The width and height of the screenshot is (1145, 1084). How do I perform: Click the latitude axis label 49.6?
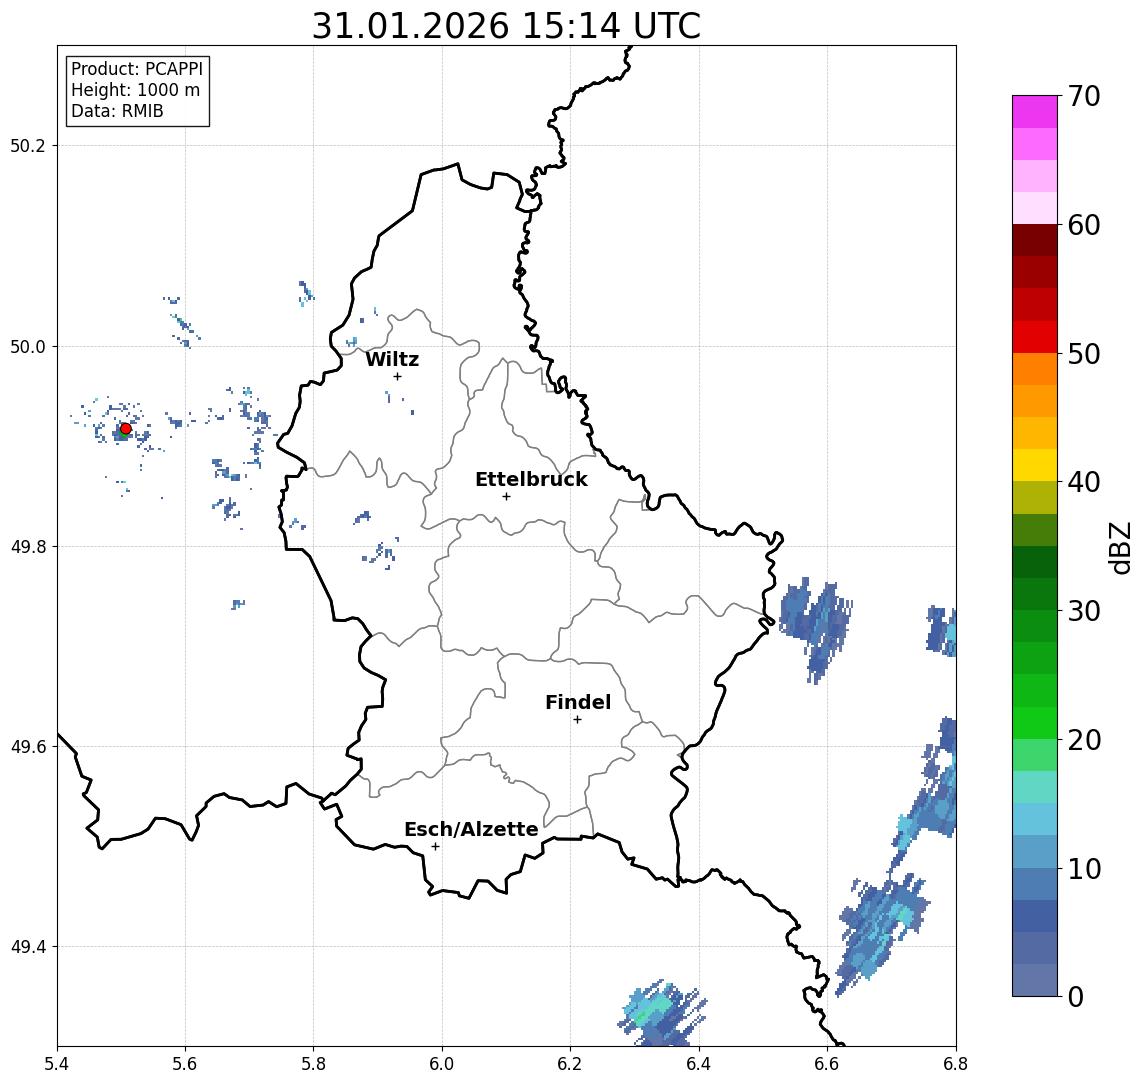click(28, 747)
